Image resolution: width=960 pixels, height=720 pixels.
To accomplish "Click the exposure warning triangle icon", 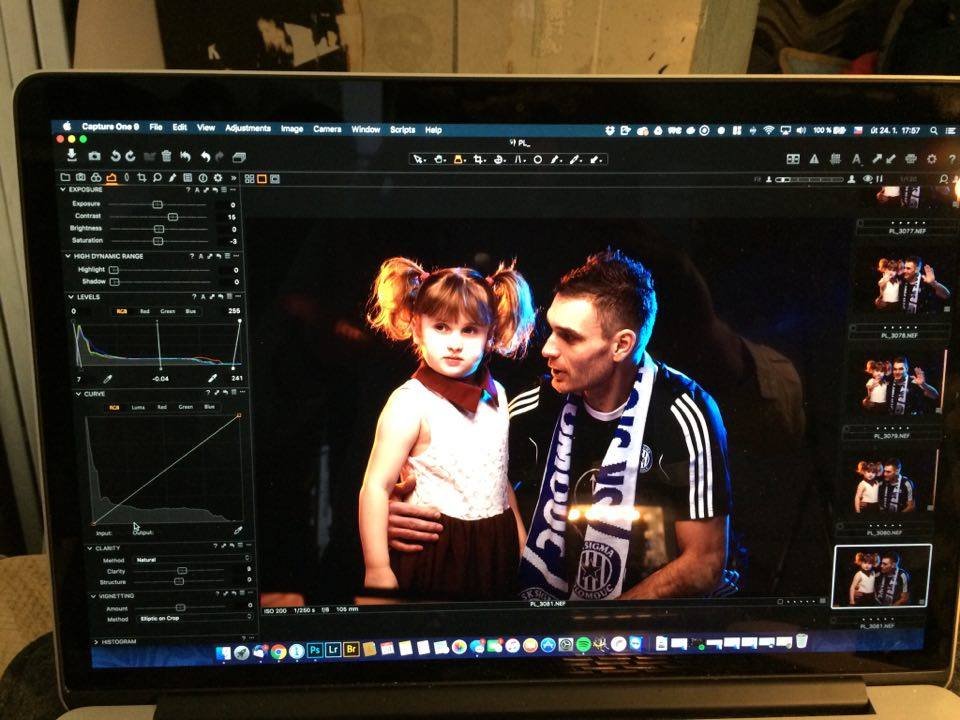I will (x=814, y=159).
